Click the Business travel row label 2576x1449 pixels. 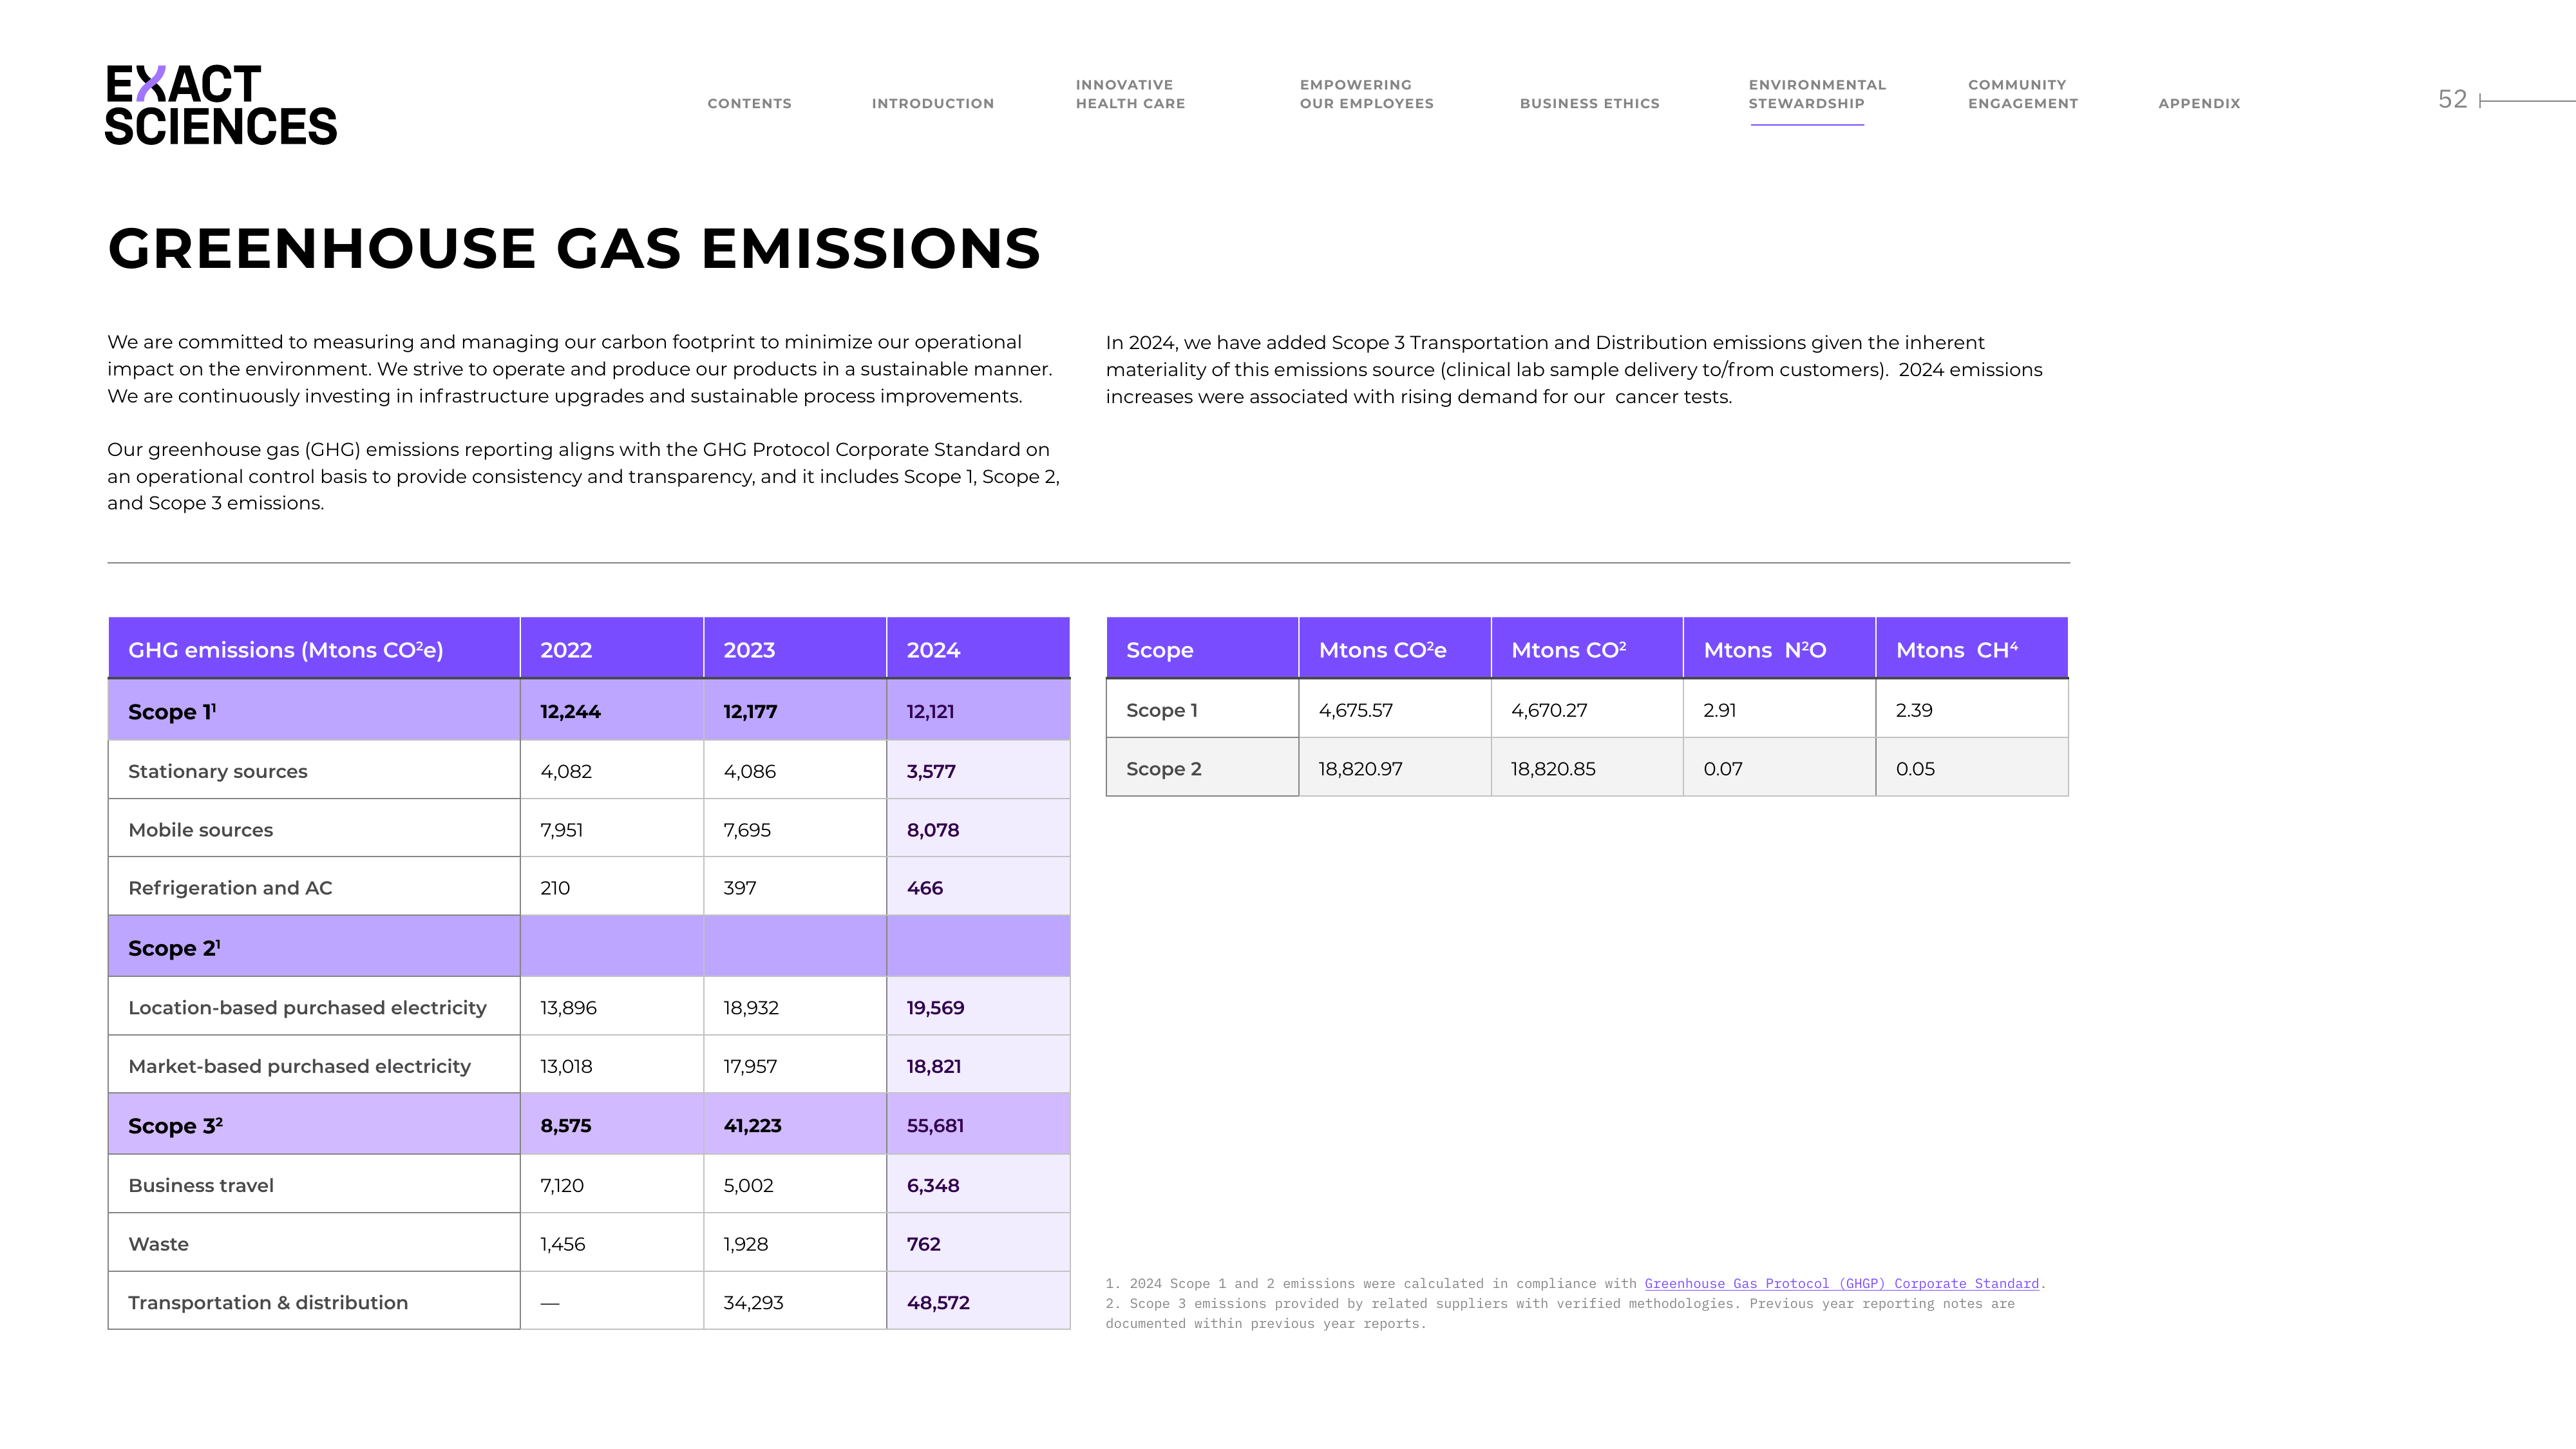(200, 1185)
